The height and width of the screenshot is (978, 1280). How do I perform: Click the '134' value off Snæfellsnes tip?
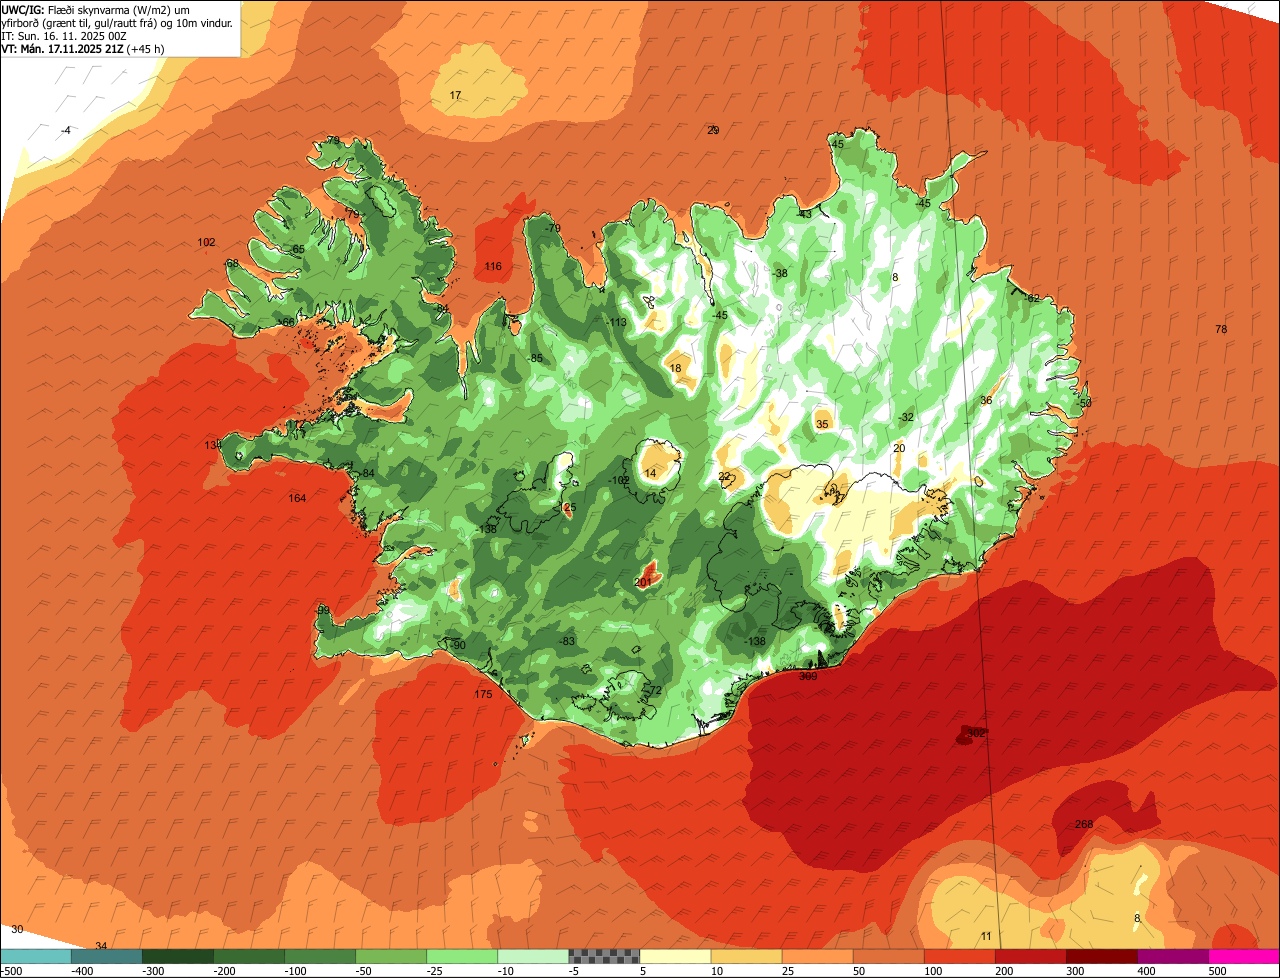(213, 445)
